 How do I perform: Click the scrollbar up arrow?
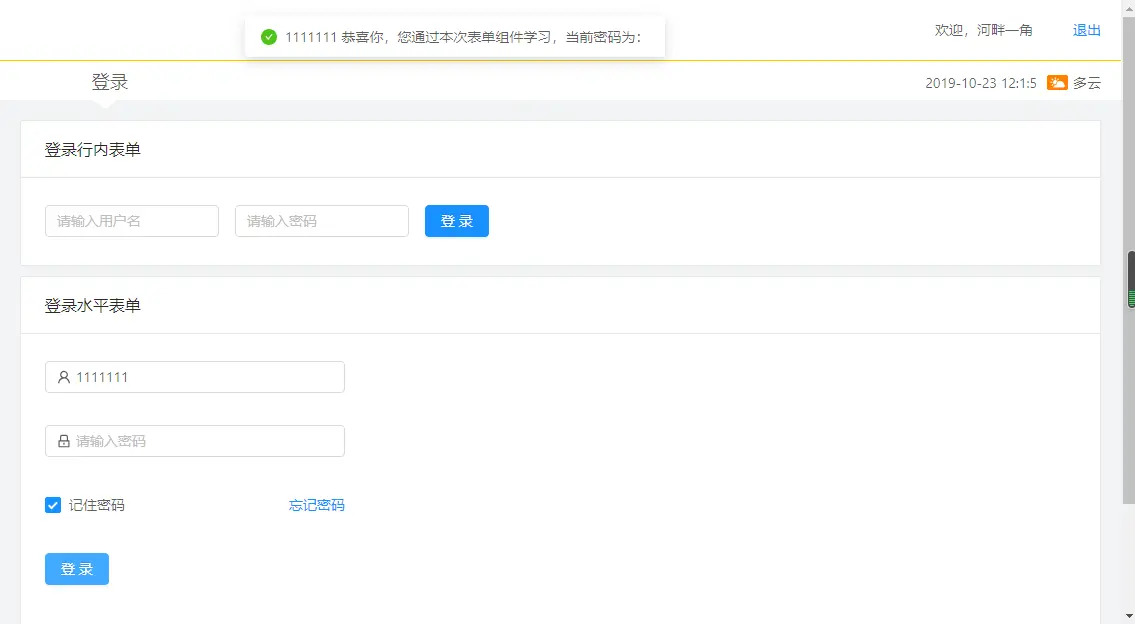coord(1129,7)
